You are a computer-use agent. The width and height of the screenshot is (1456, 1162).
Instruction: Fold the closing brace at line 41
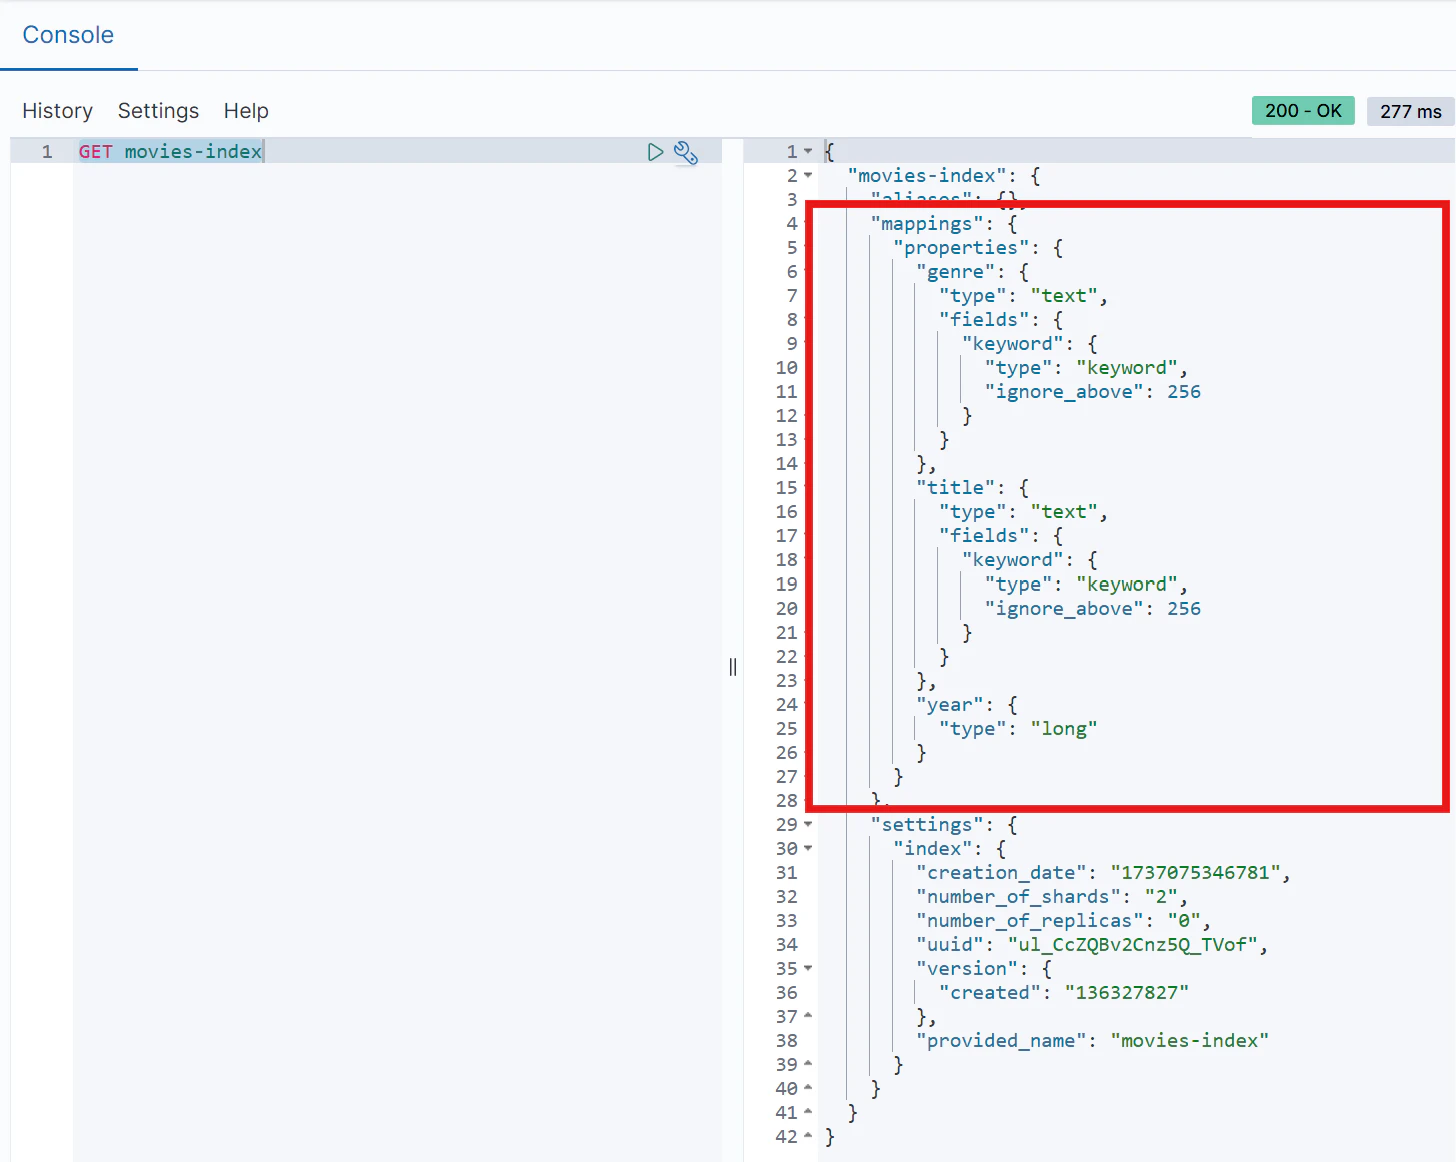(808, 1113)
